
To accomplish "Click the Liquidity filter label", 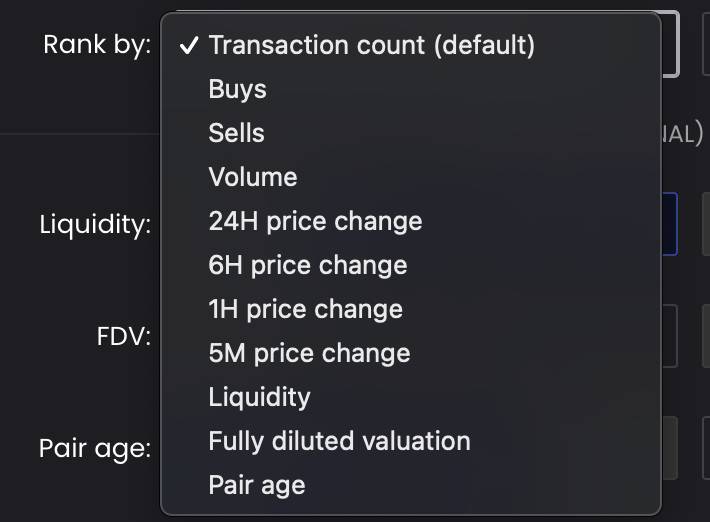I will [x=95, y=225].
